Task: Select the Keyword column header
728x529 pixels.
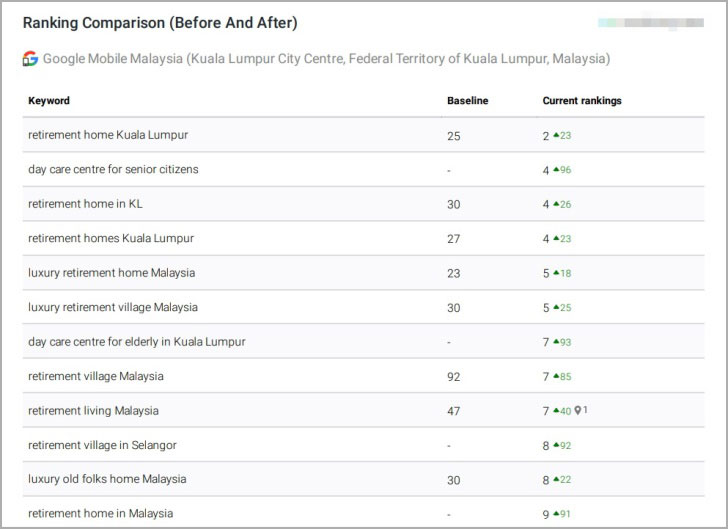Action: 49,101
